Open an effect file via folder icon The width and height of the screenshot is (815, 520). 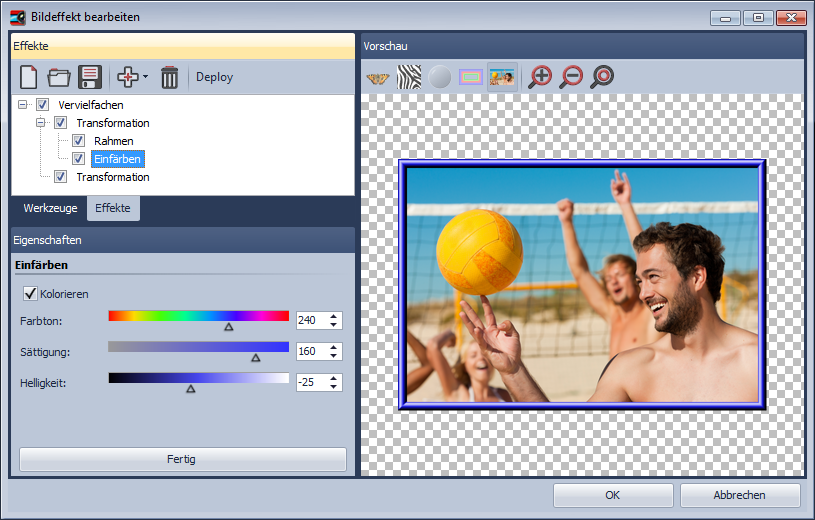pyautogui.click(x=59, y=77)
